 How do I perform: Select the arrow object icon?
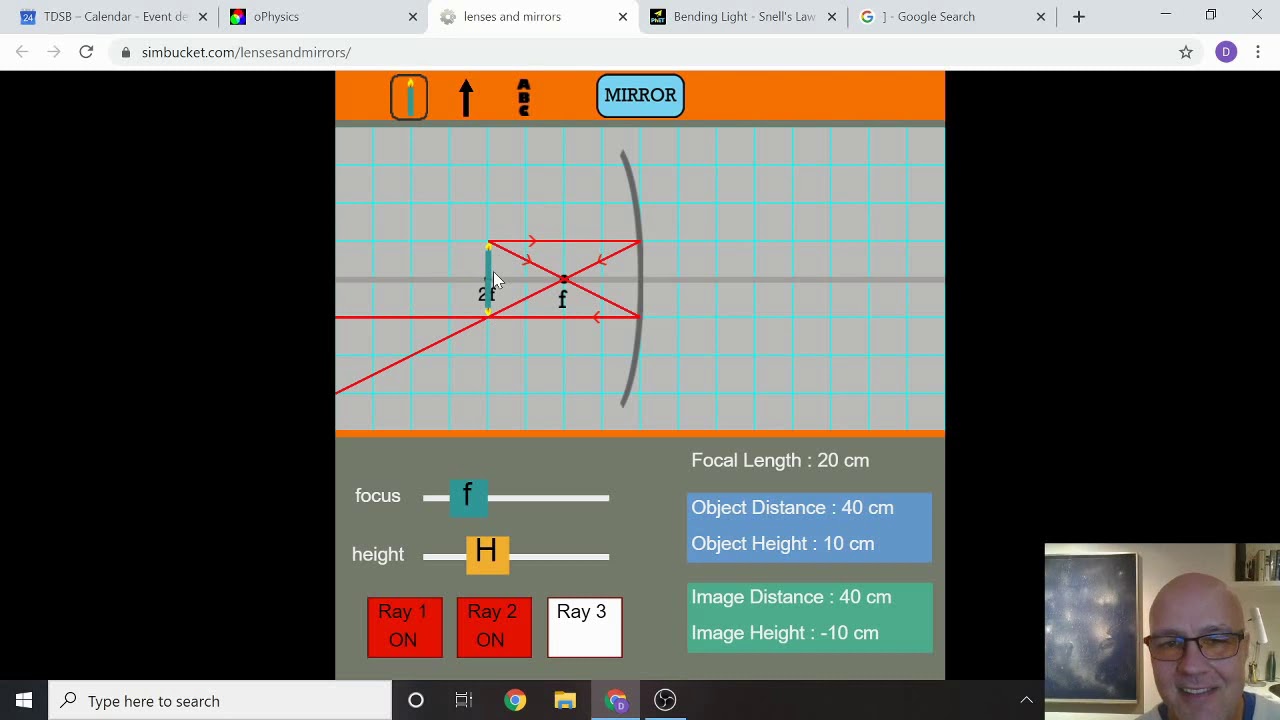pos(466,97)
